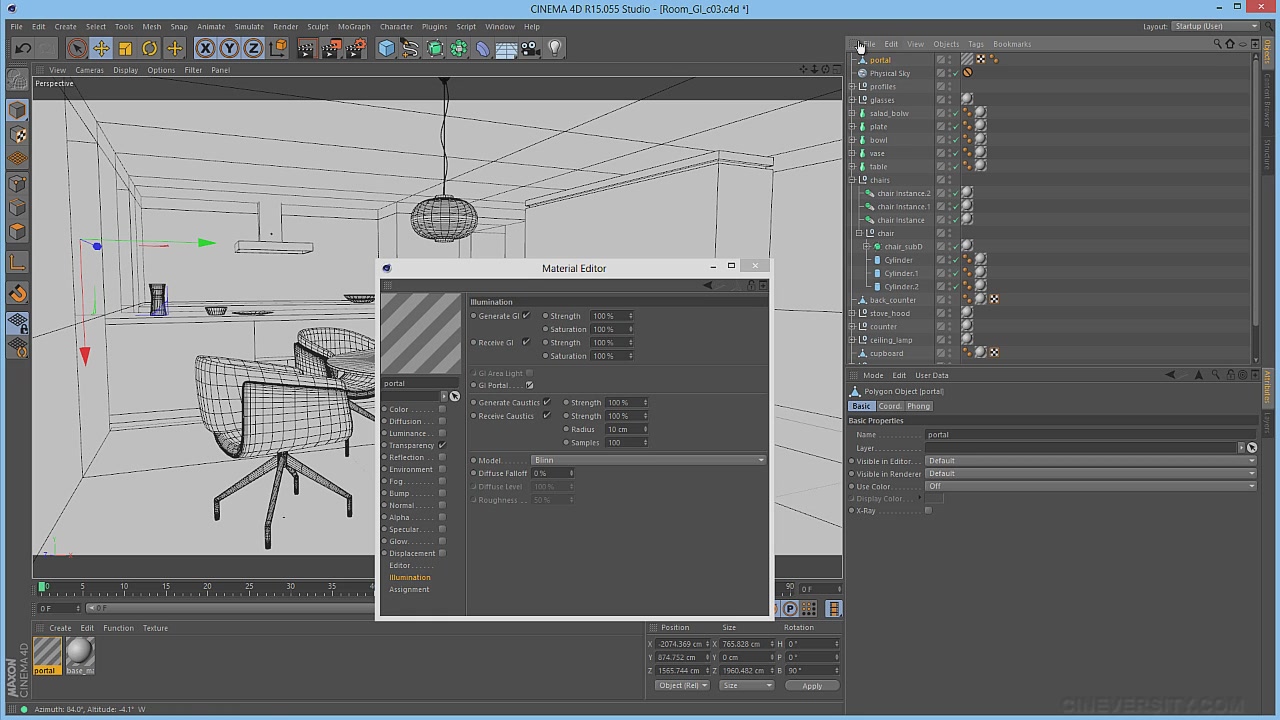Image resolution: width=1280 pixels, height=720 pixels.
Task: Click the mouse pointer icon in Material Editor
Action: click(454, 396)
